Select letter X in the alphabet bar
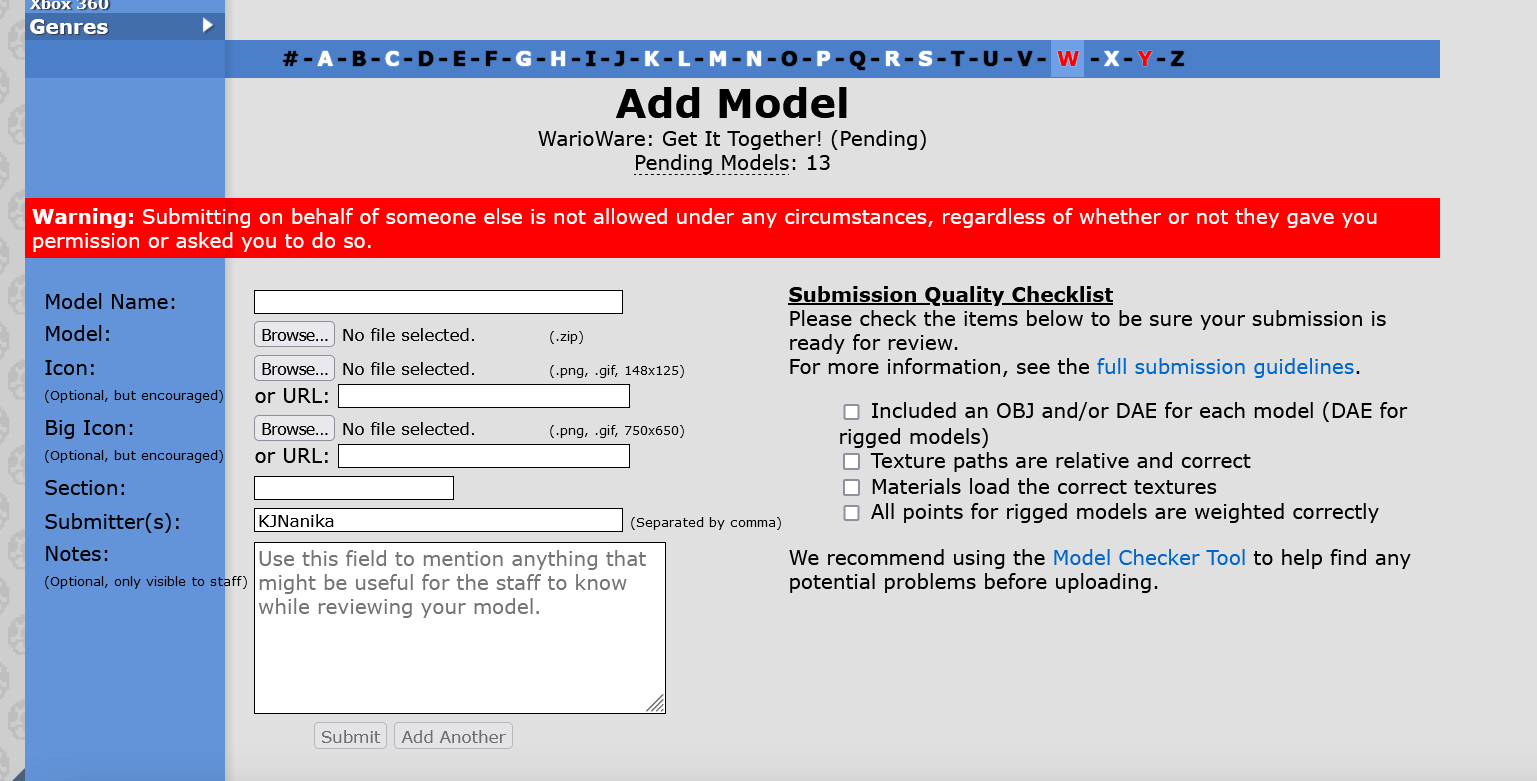 [1111, 59]
